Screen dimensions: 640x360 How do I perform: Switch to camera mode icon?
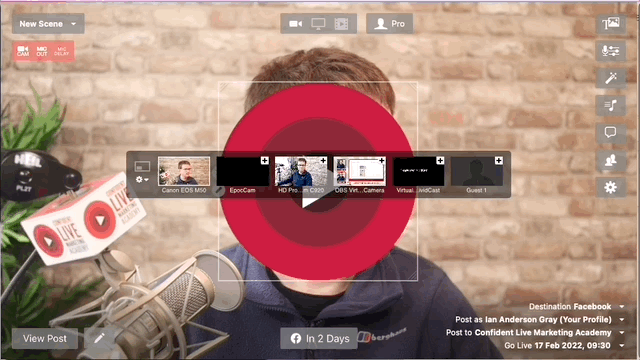(295, 24)
